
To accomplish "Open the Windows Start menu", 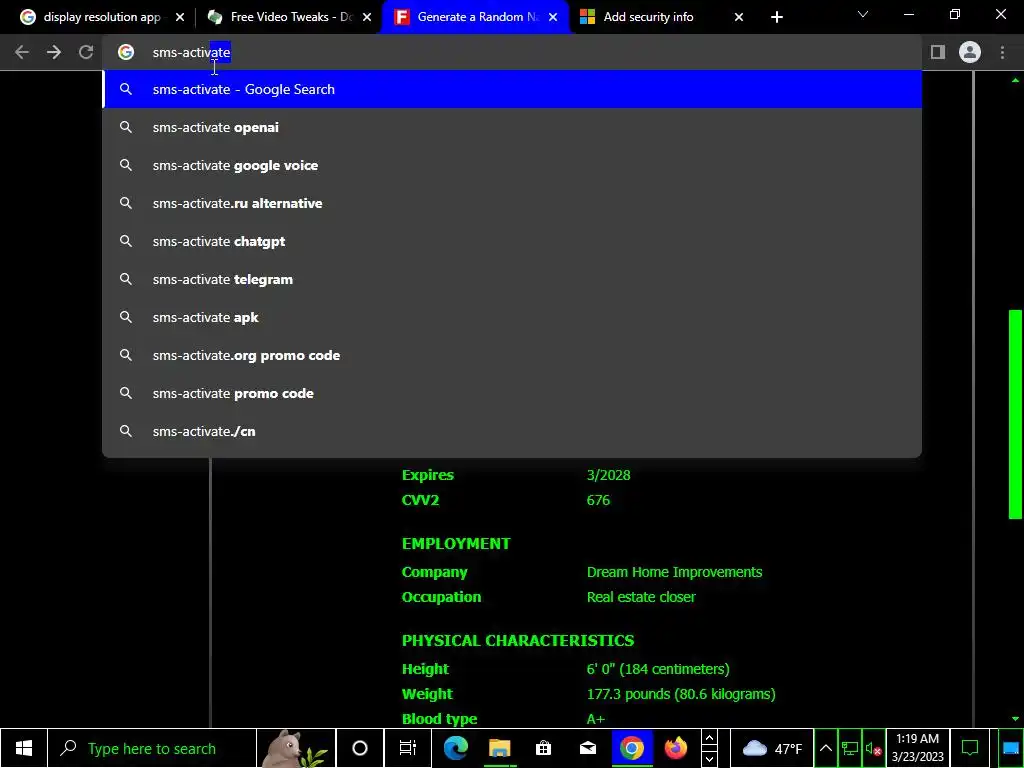I will pos(24,748).
